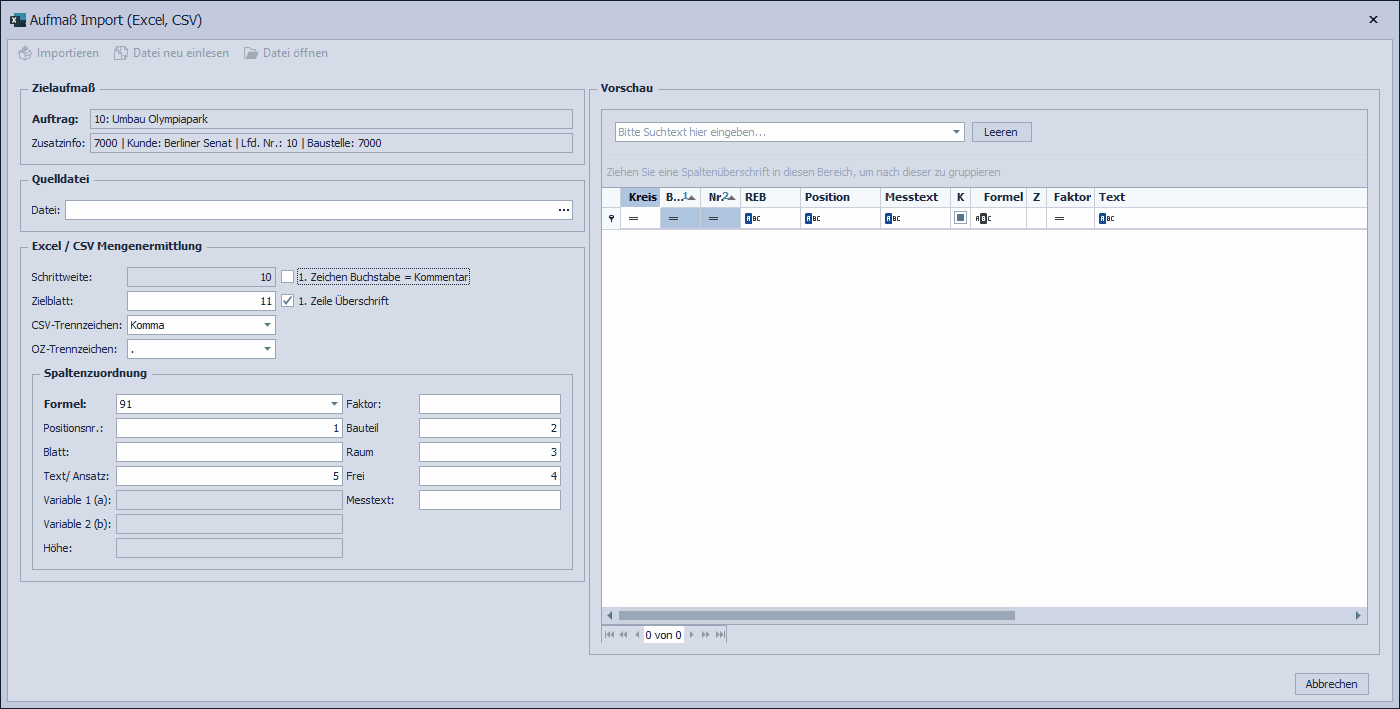Click the ellipsis browse button in Datei field

coord(564,210)
